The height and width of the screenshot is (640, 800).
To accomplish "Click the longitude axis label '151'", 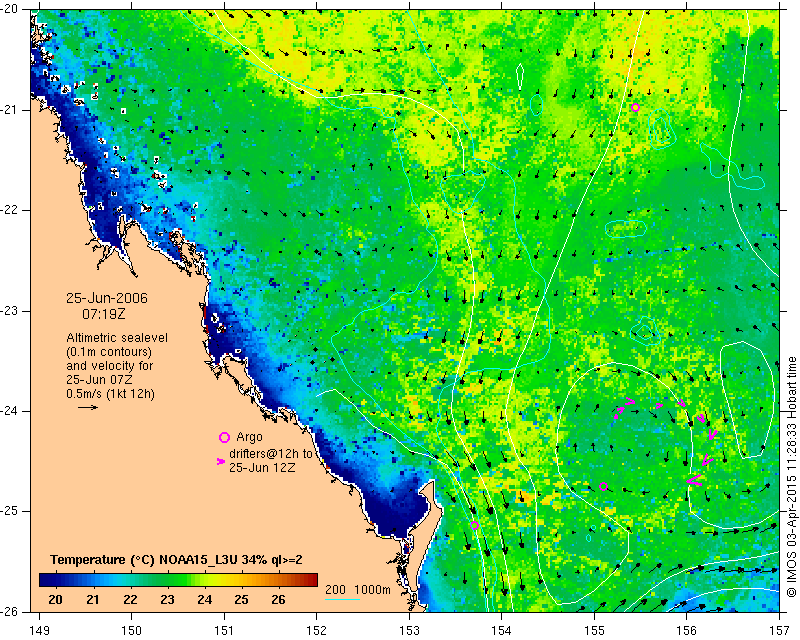I will click(x=224, y=631).
